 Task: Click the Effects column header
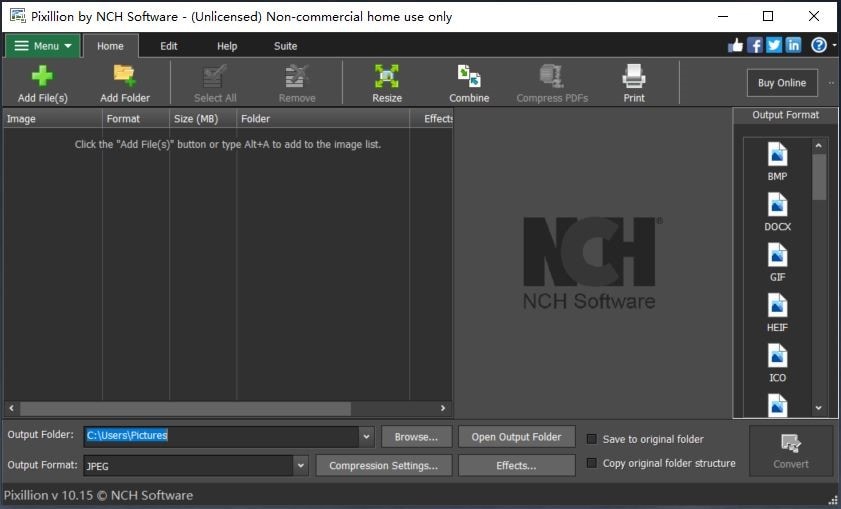click(x=432, y=119)
